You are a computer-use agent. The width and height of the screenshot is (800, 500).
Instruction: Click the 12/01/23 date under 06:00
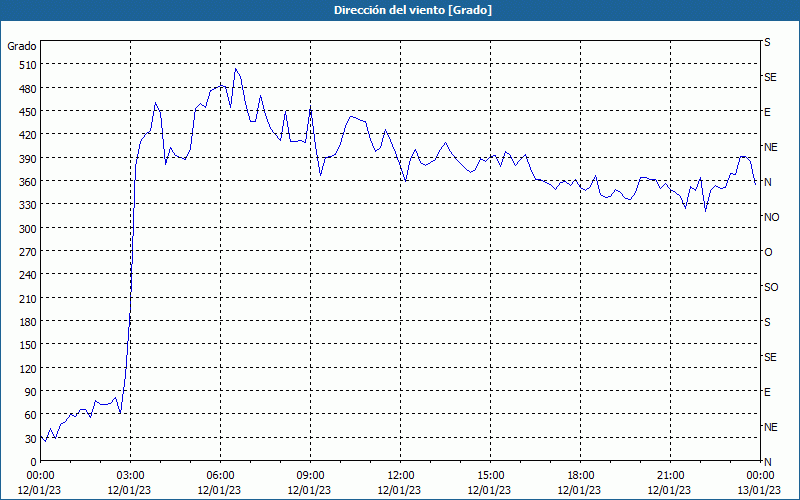[x=219, y=490]
